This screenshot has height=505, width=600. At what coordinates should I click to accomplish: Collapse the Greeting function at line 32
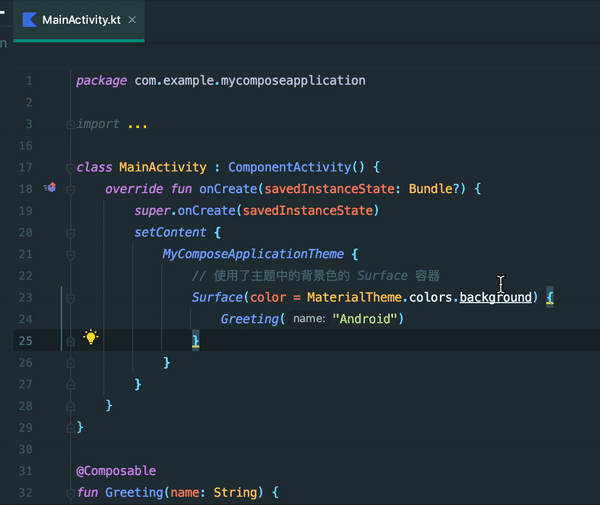[x=70, y=493]
